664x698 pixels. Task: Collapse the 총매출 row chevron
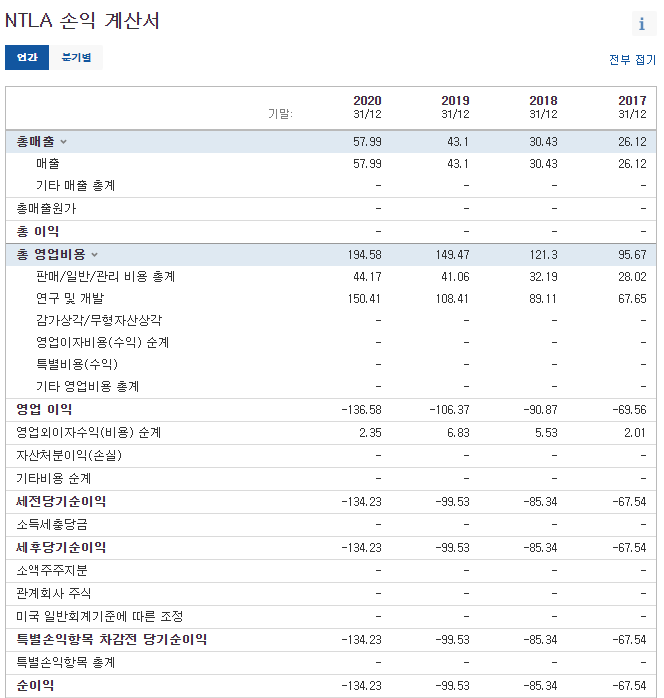pos(64,142)
